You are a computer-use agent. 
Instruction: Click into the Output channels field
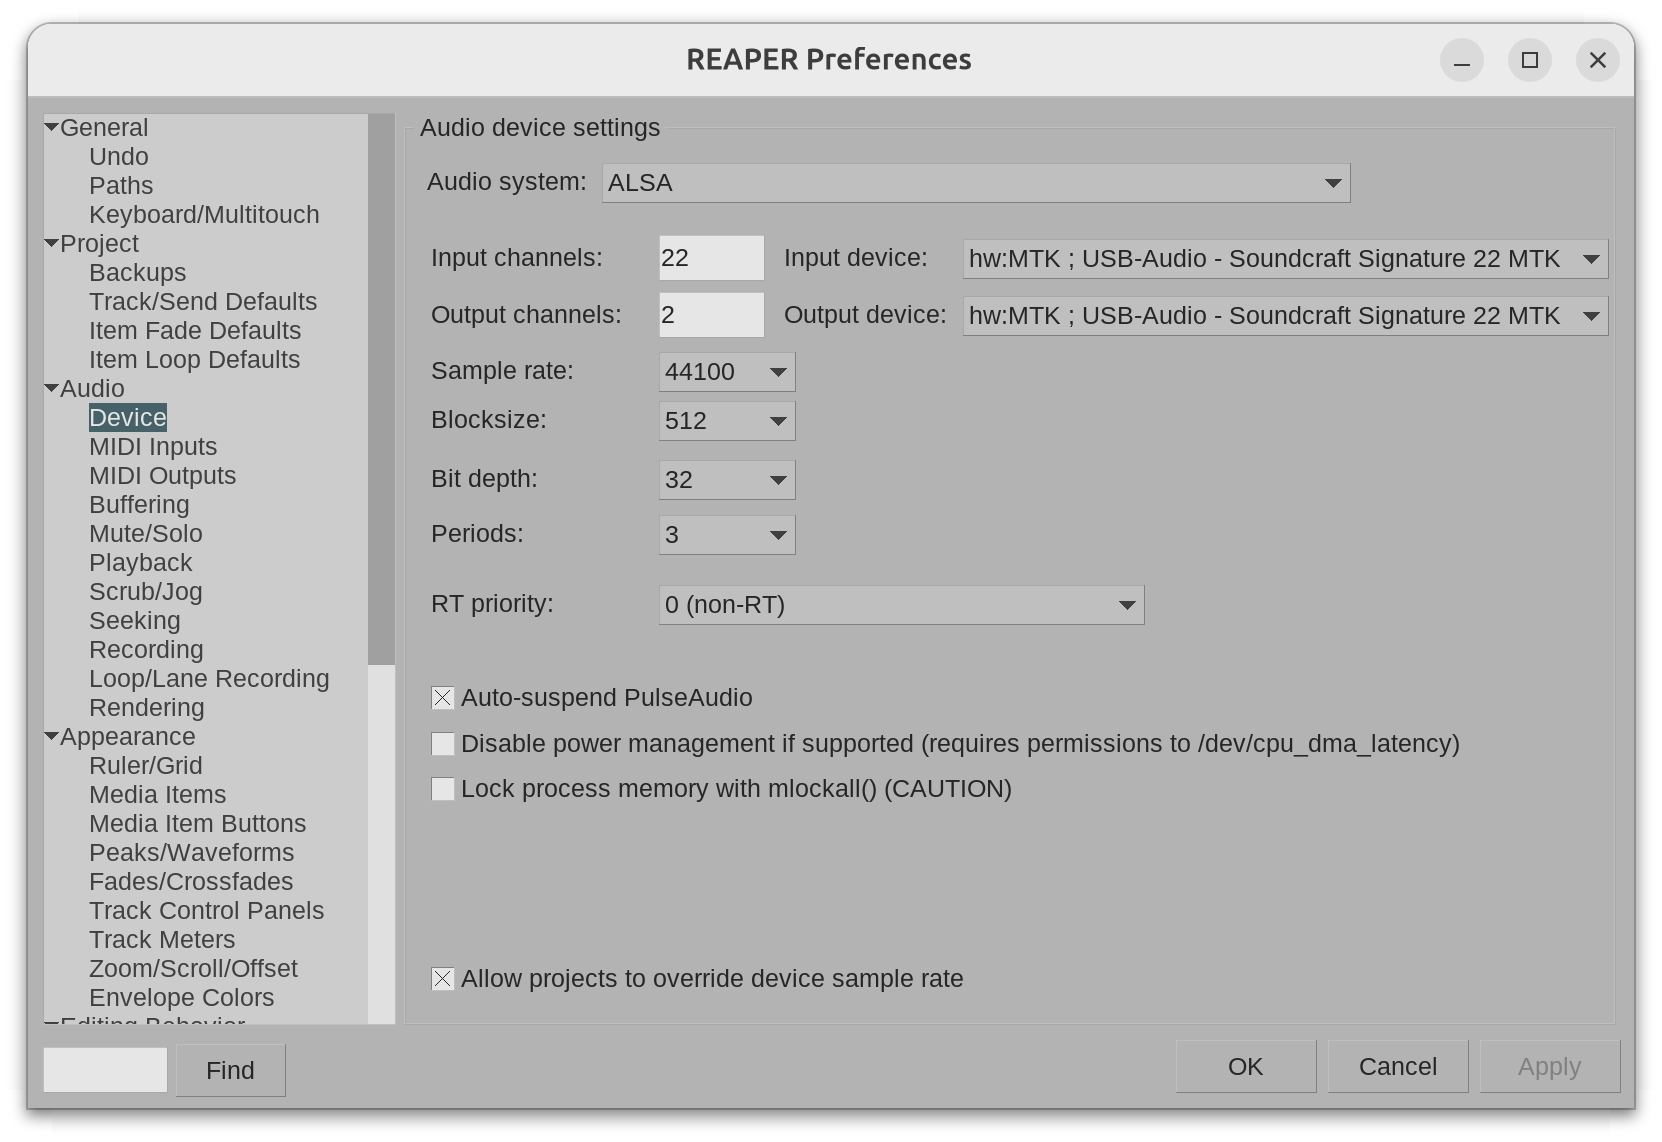[x=712, y=315]
